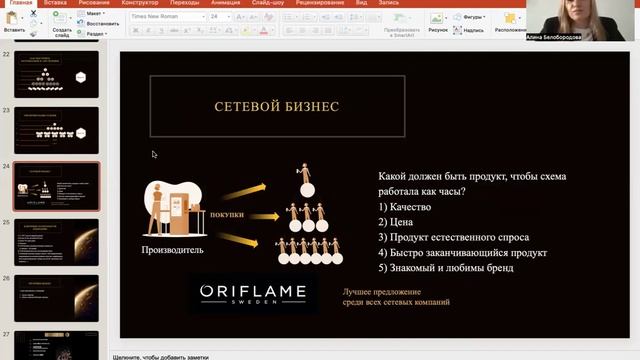
Task: Toggle Align text right
Action: [316, 31]
